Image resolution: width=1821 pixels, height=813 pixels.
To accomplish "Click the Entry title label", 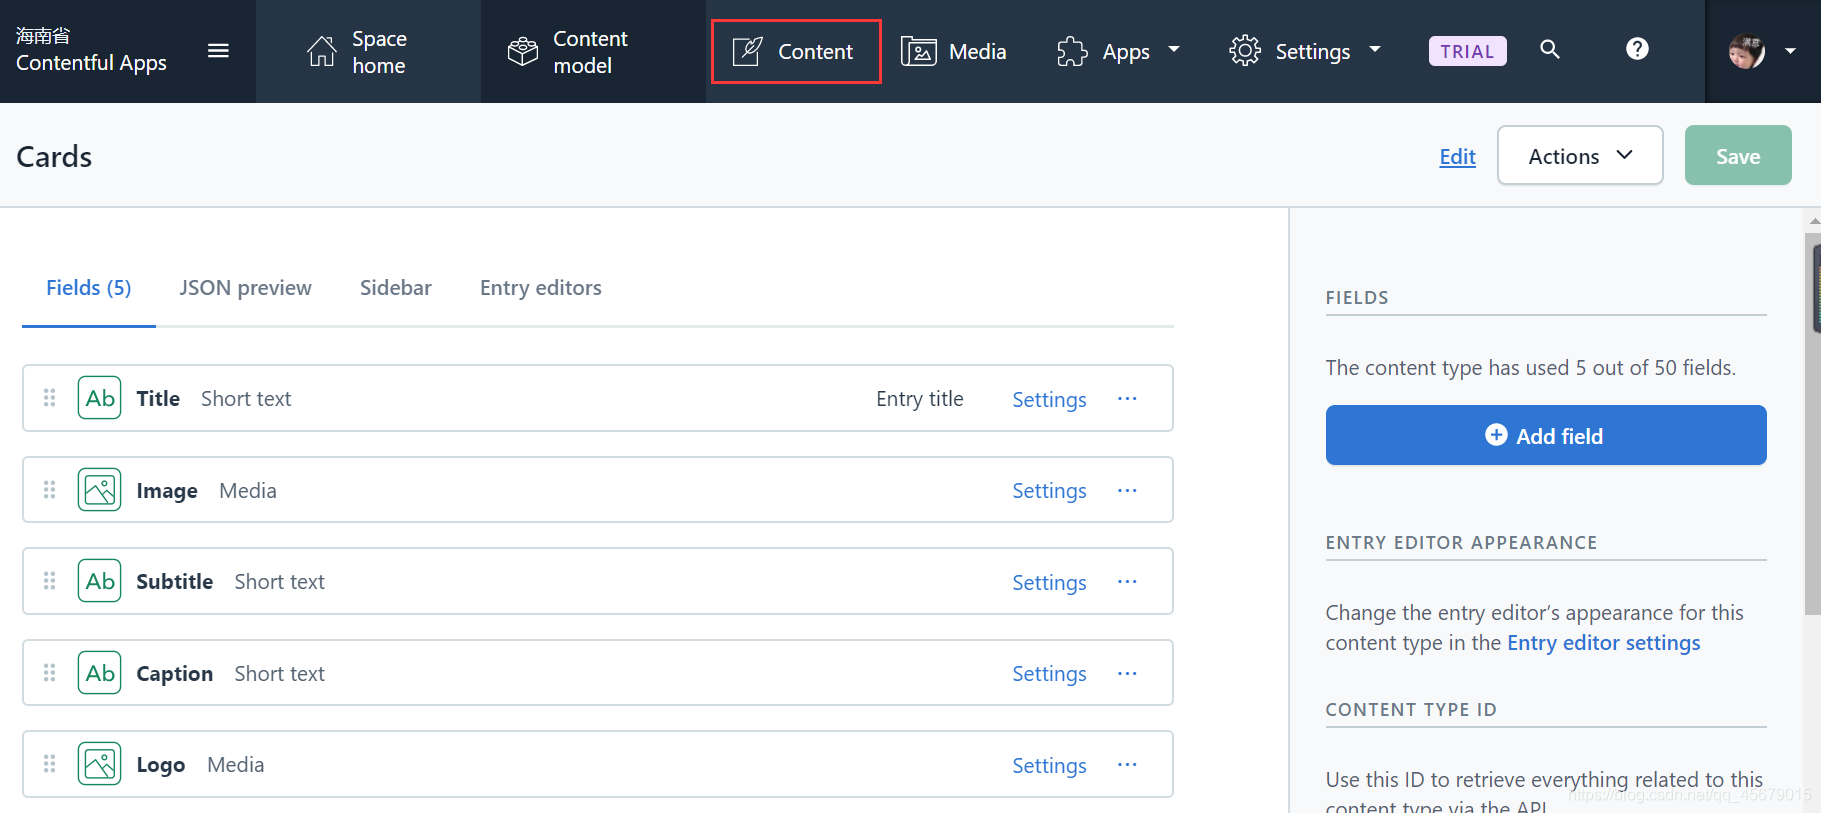I will pyautogui.click(x=920, y=398).
